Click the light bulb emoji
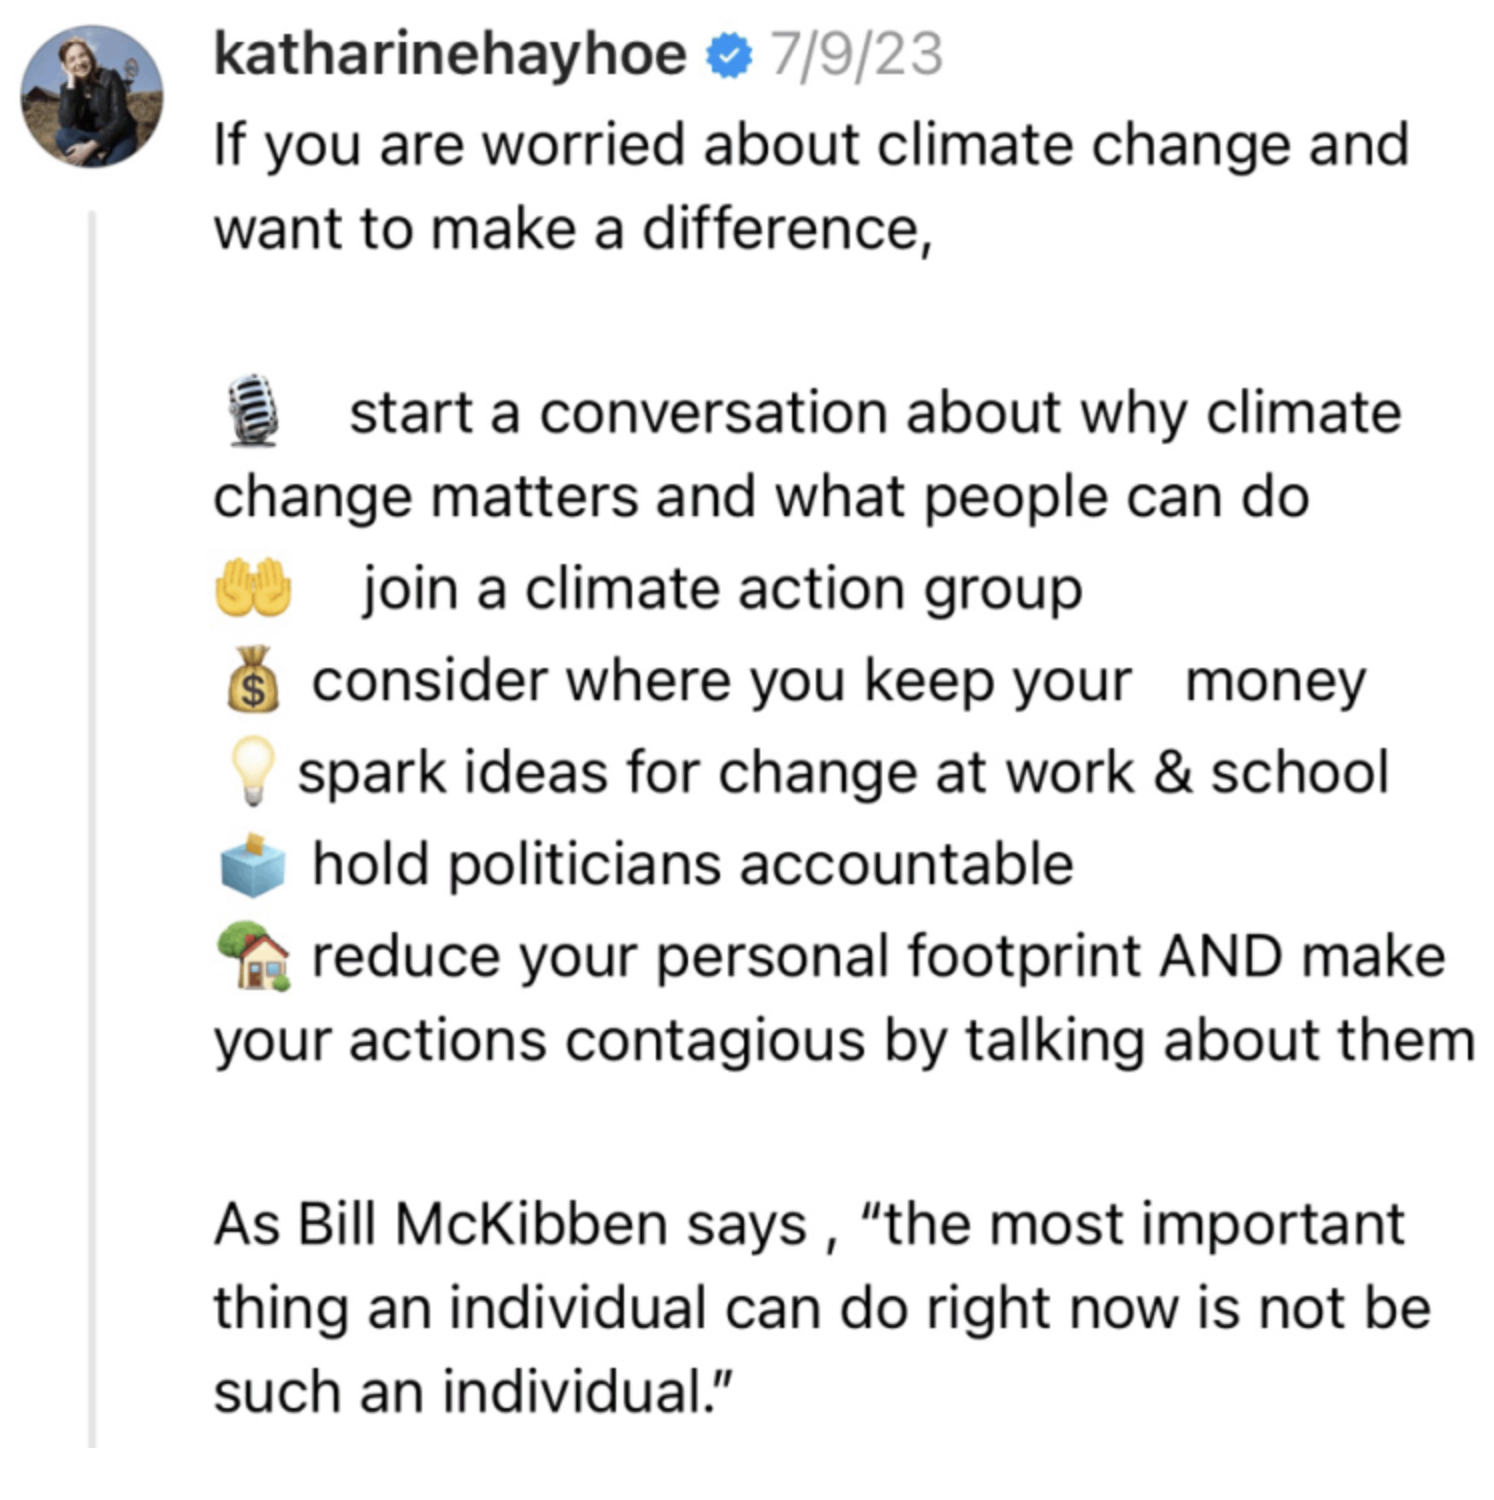The height and width of the screenshot is (1500, 1494). pos(251,771)
